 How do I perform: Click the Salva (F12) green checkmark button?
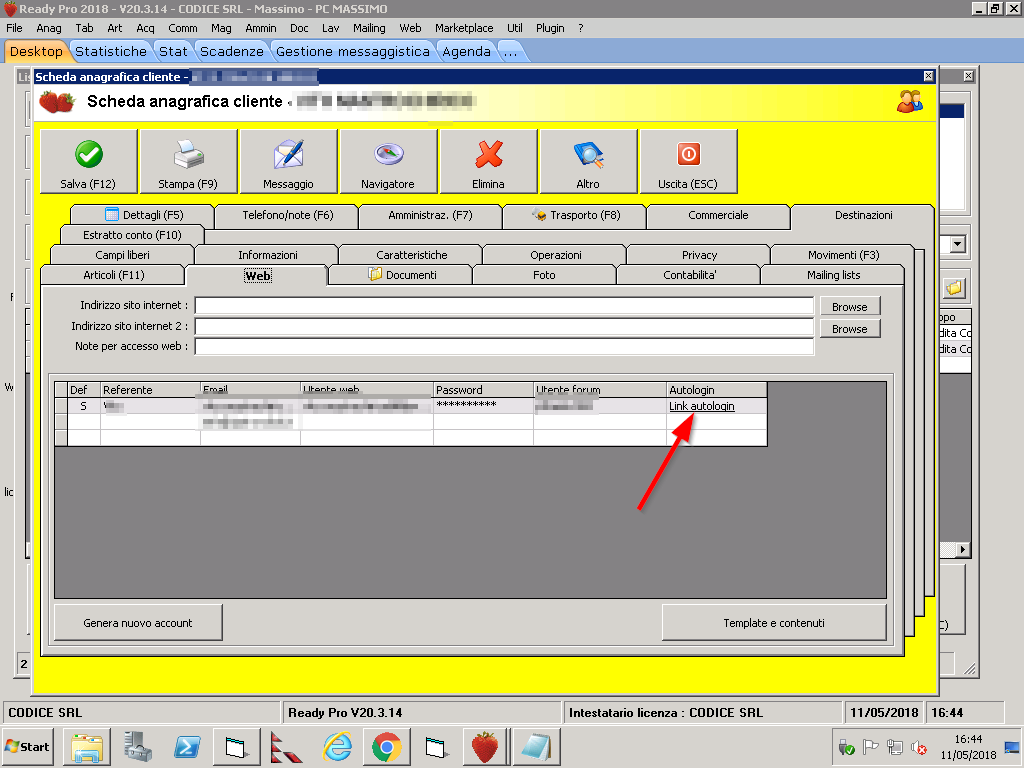tap(89, 161)
